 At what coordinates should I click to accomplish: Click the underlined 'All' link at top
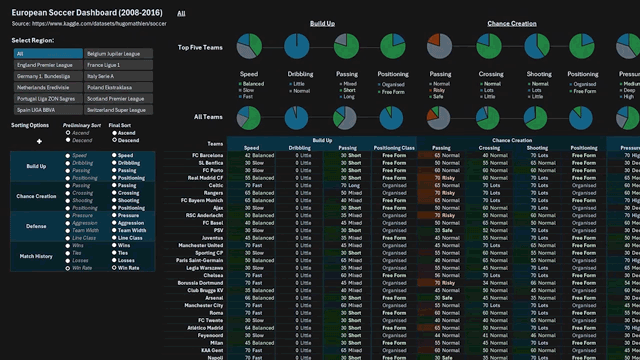[181, 13]
